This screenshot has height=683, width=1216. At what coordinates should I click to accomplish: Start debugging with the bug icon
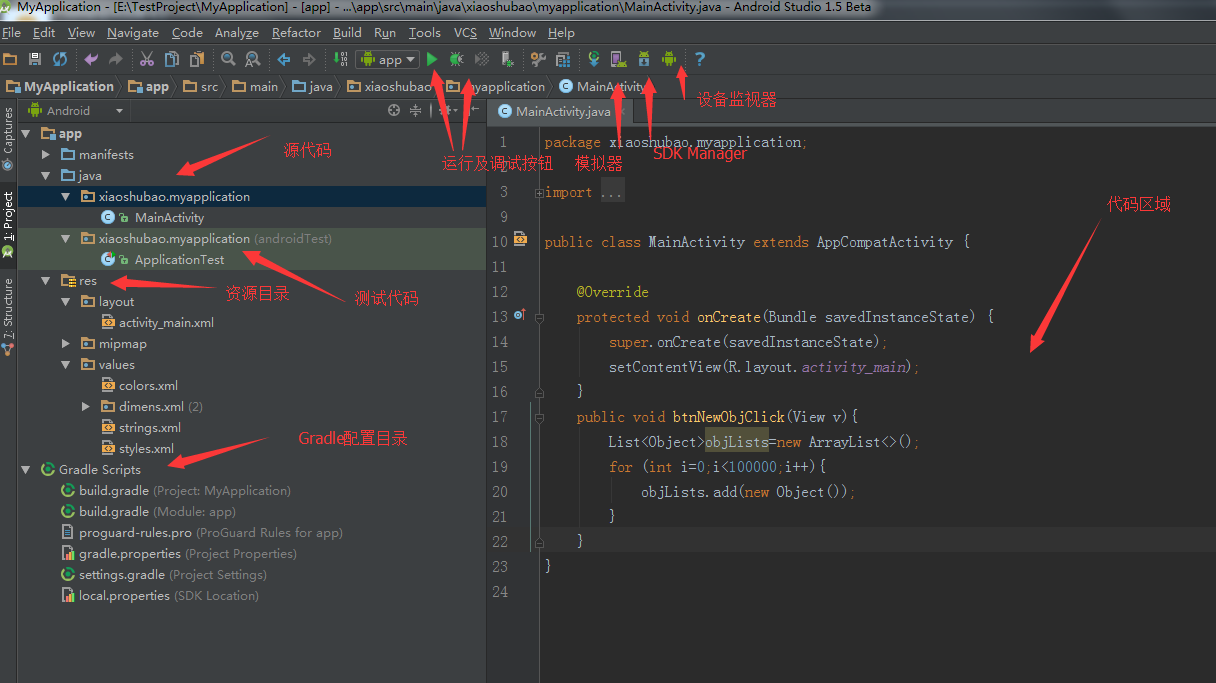point(457,59)
